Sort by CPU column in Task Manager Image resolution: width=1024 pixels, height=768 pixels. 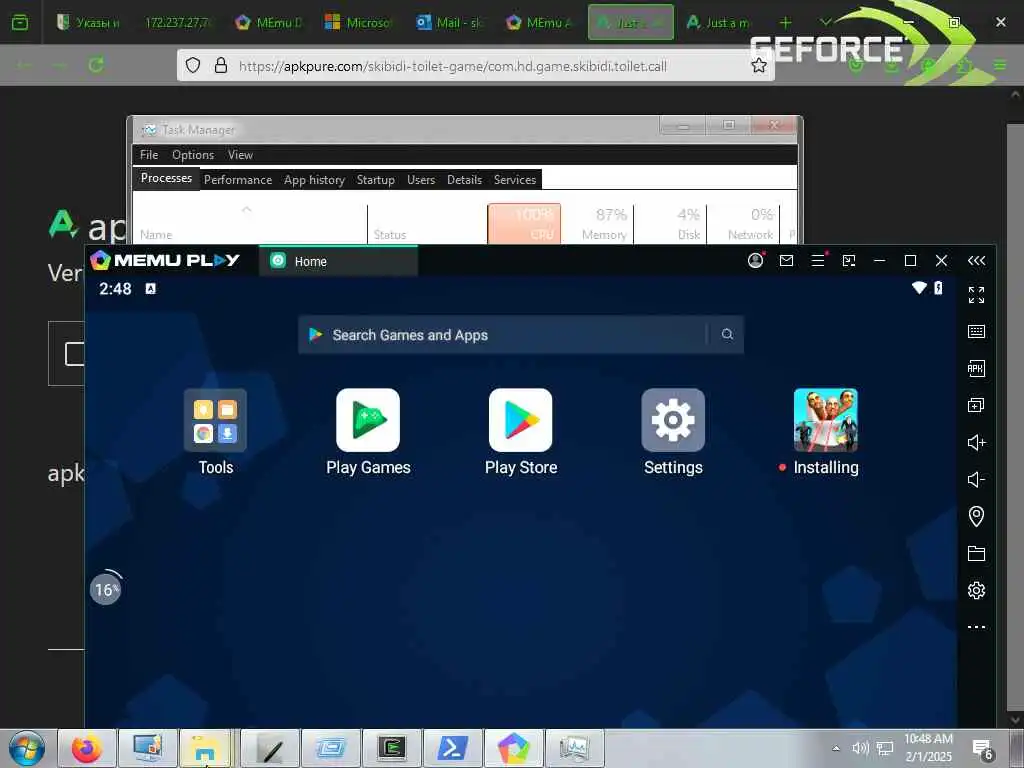[x=524, y=224]
